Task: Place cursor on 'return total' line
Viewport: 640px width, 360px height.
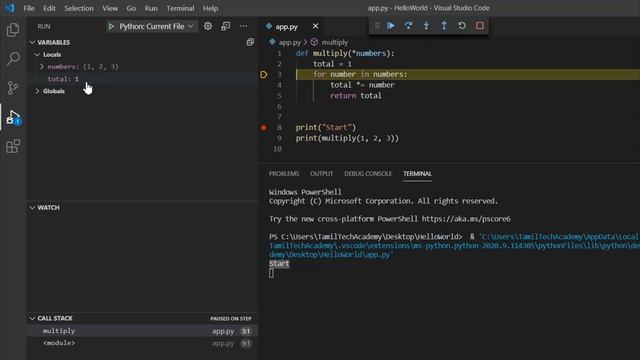Action: [x=356, y=96]
